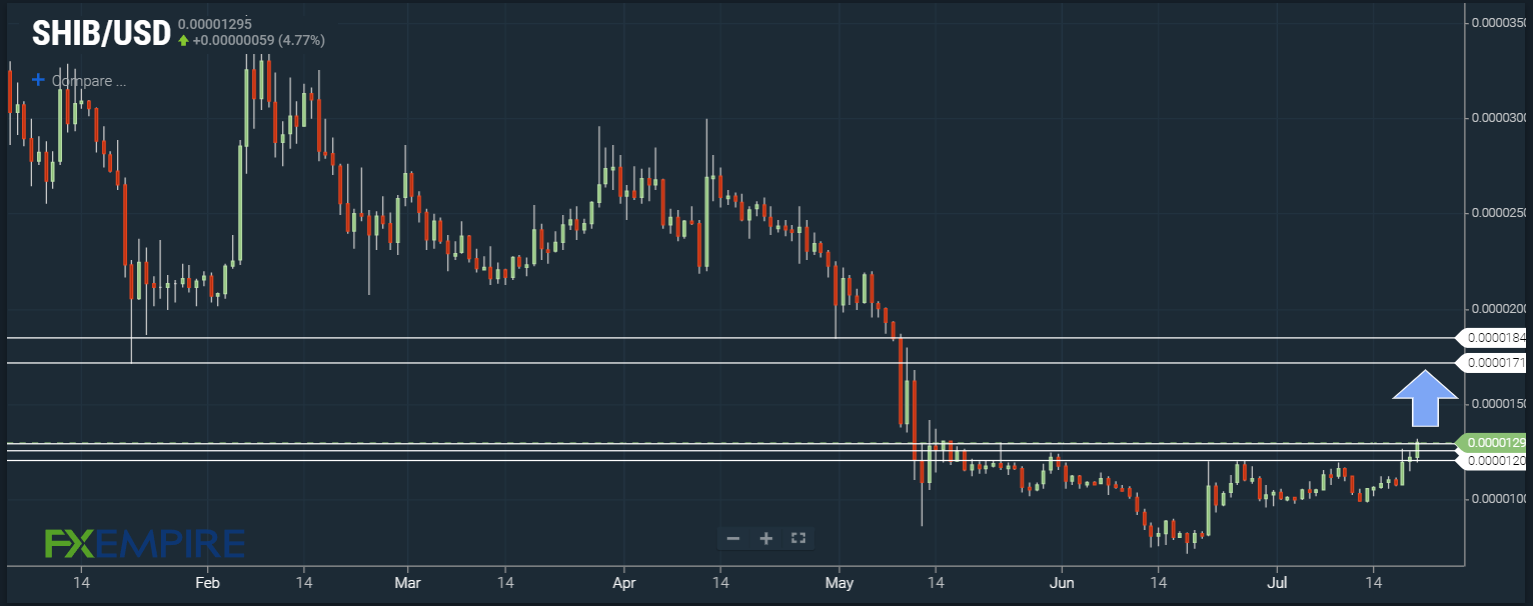Click the zoom in plus button

(766, 538)
